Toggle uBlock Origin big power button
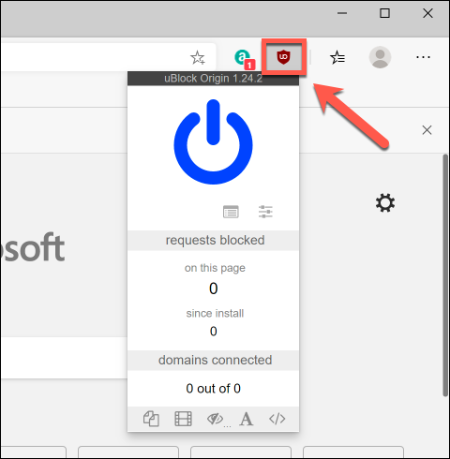 (213, 142)
